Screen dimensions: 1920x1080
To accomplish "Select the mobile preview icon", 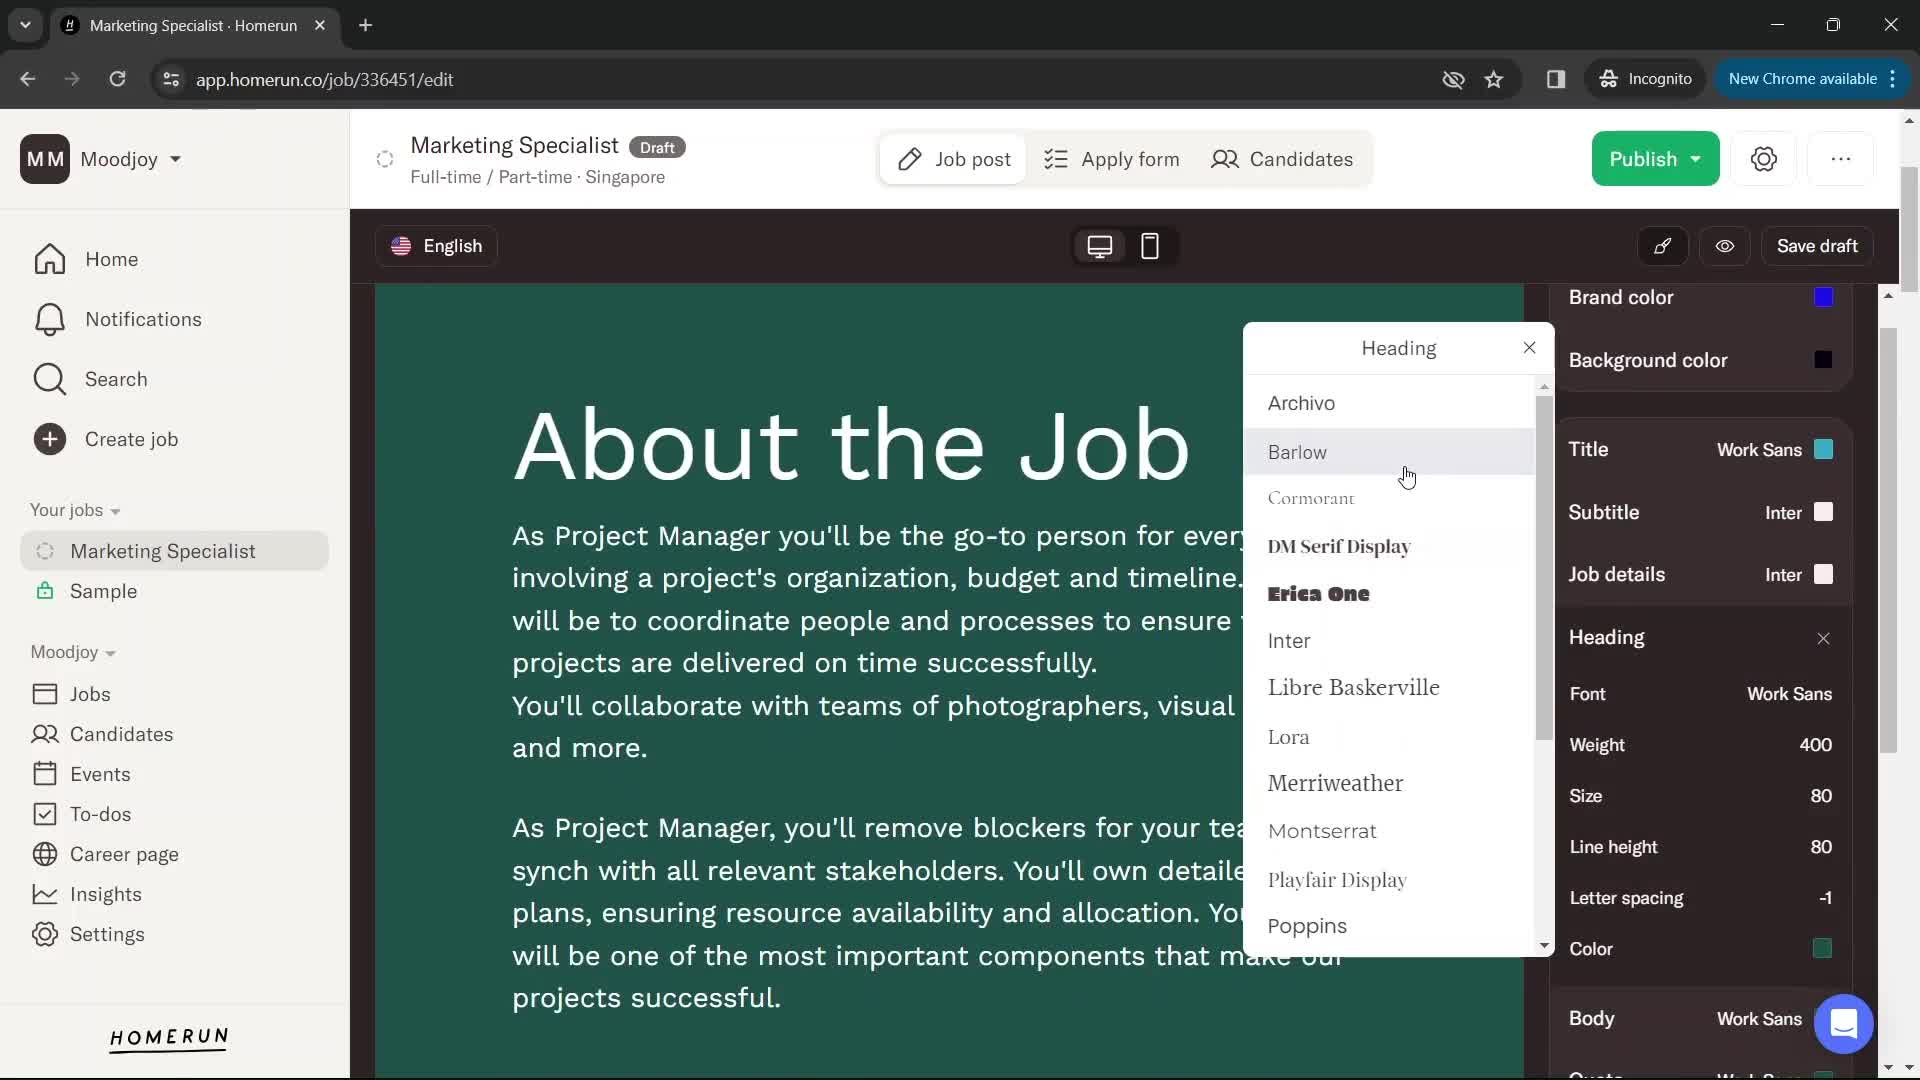I will 1149,245.
